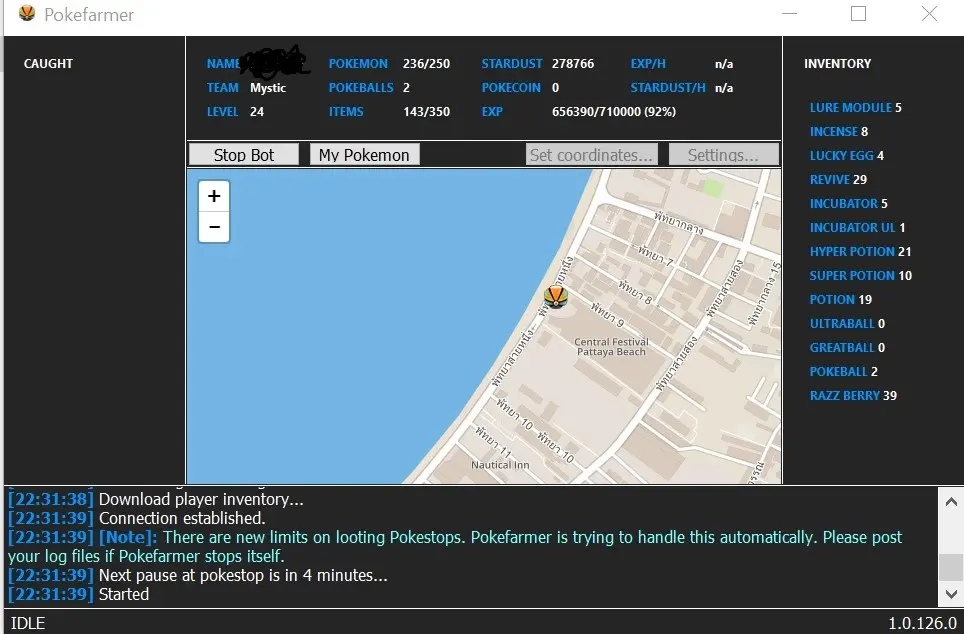Click the IDLE status bar text
The height and width of the screenshot is (634, 964).
28,623
